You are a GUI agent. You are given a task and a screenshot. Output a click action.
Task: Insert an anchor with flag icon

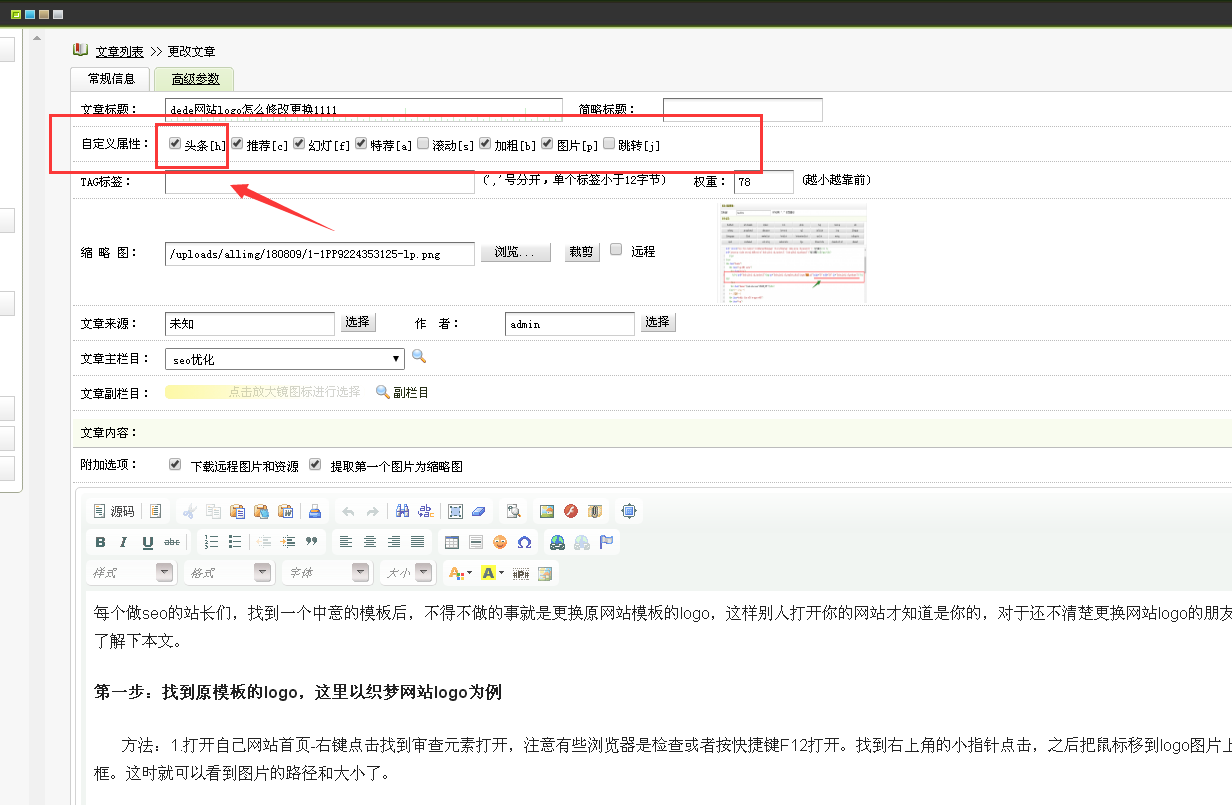point(606,542)
